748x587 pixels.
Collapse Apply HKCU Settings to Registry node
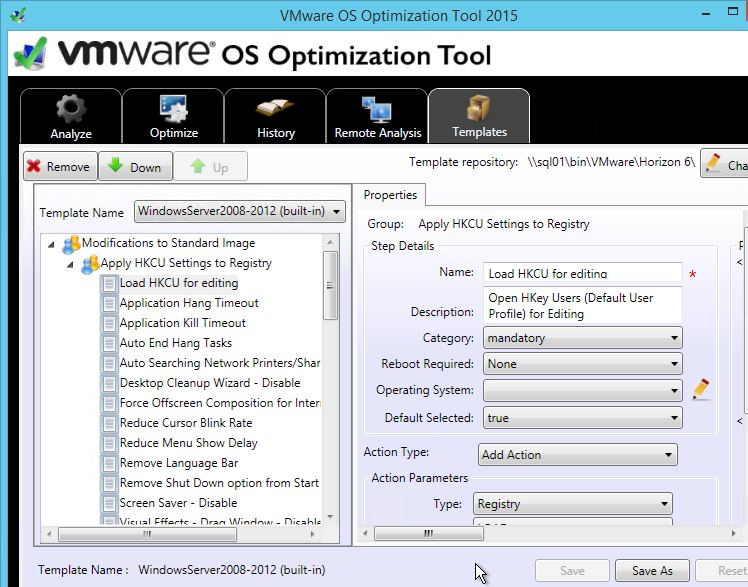70,265
